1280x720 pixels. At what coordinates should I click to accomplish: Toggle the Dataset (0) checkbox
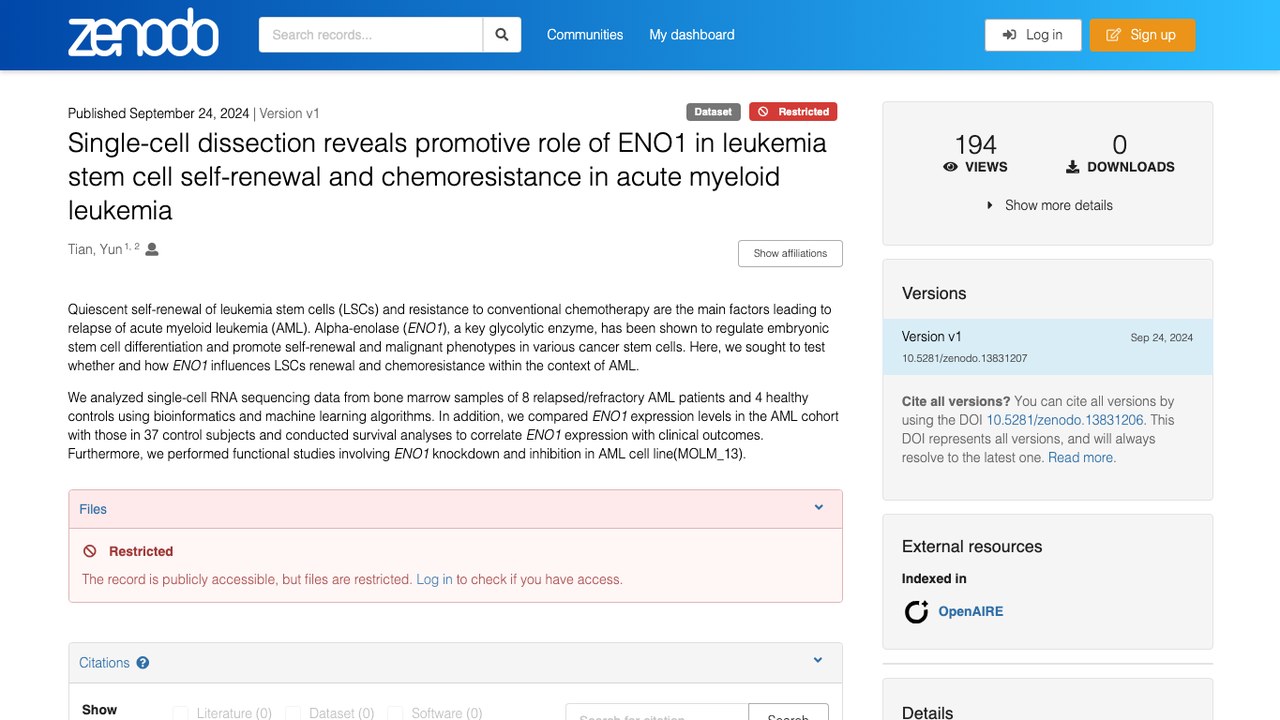pos(293,713)
